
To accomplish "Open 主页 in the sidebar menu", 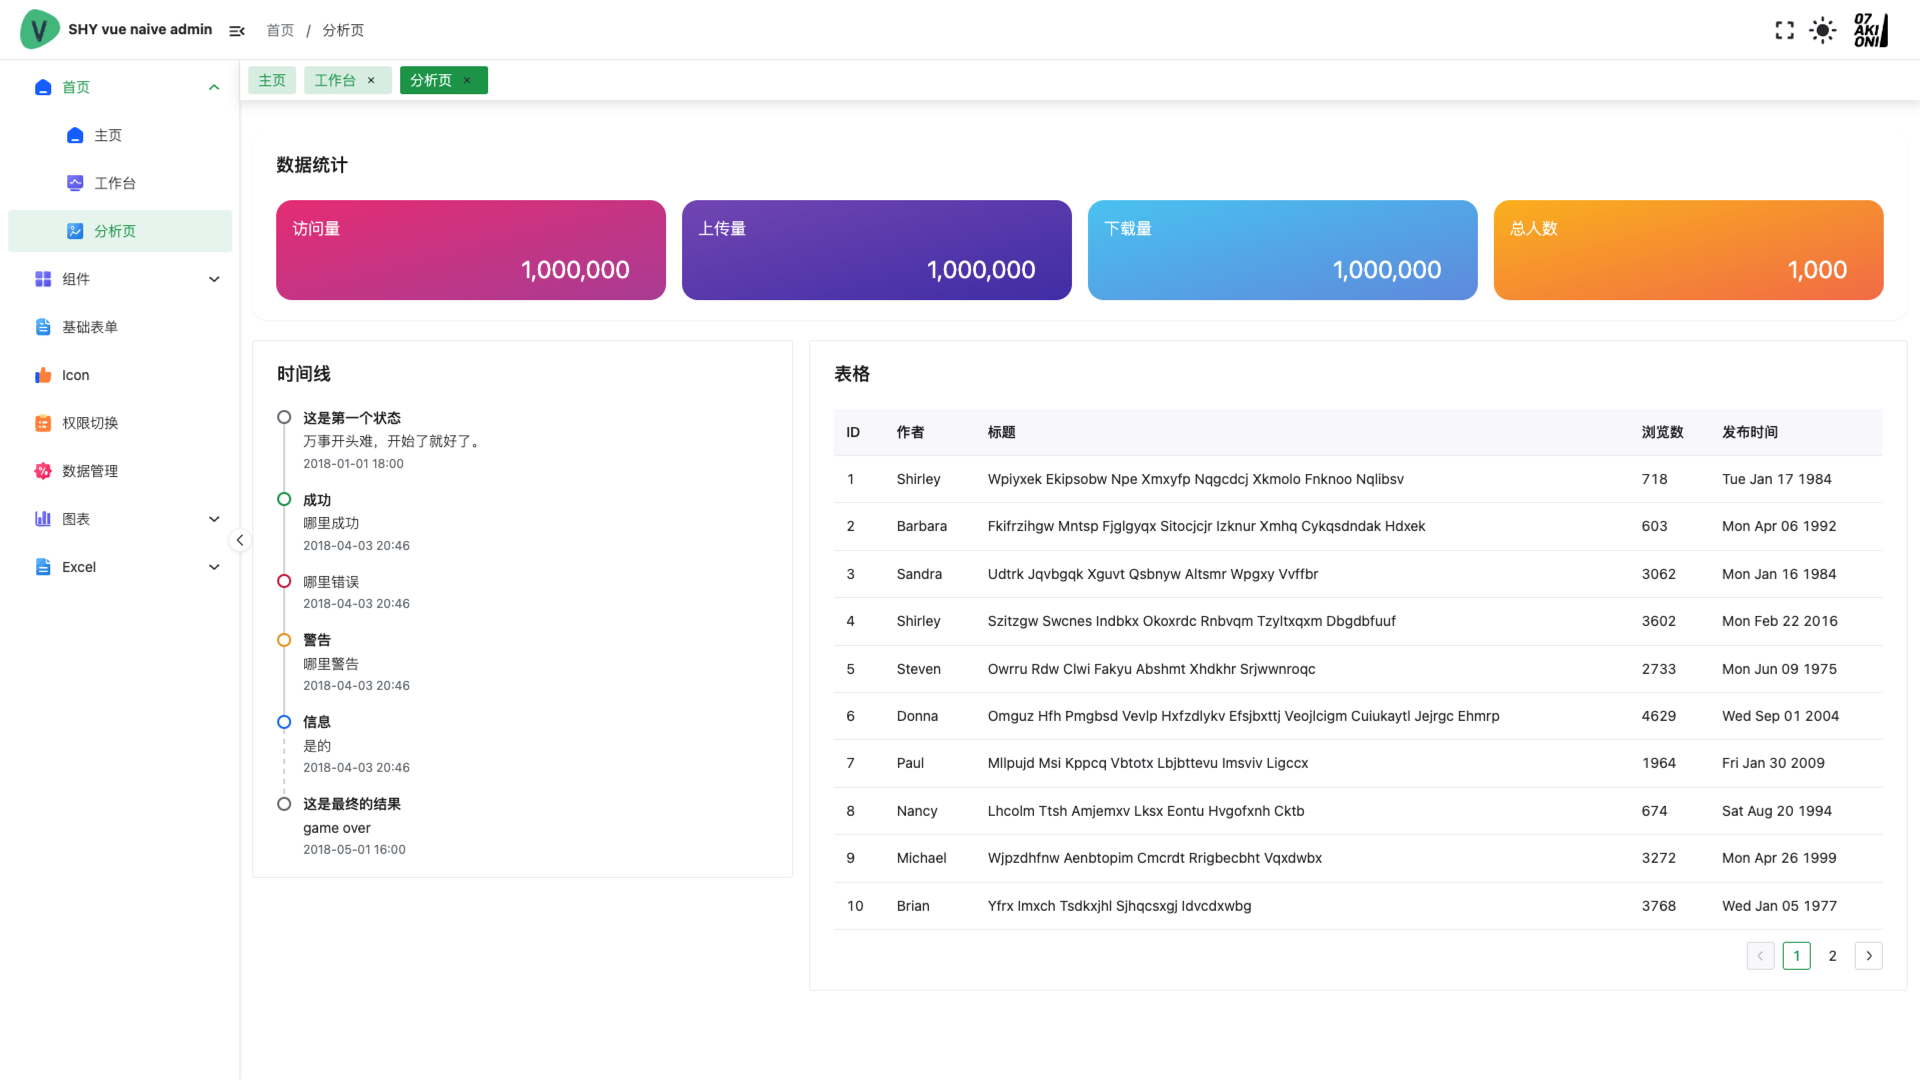I will [x=120, y=135].
